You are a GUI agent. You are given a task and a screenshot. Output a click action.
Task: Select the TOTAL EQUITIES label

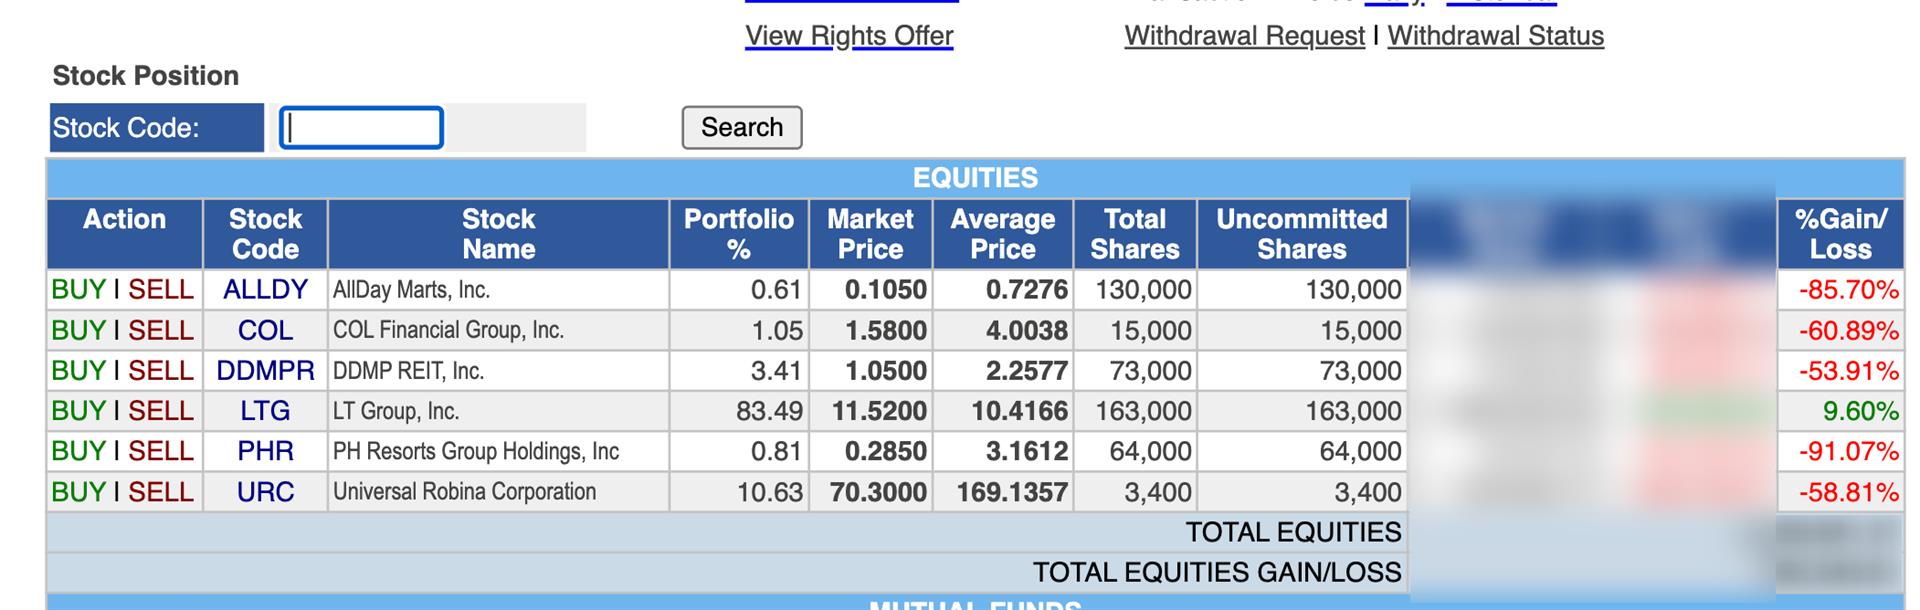[x=1294, y=532]
